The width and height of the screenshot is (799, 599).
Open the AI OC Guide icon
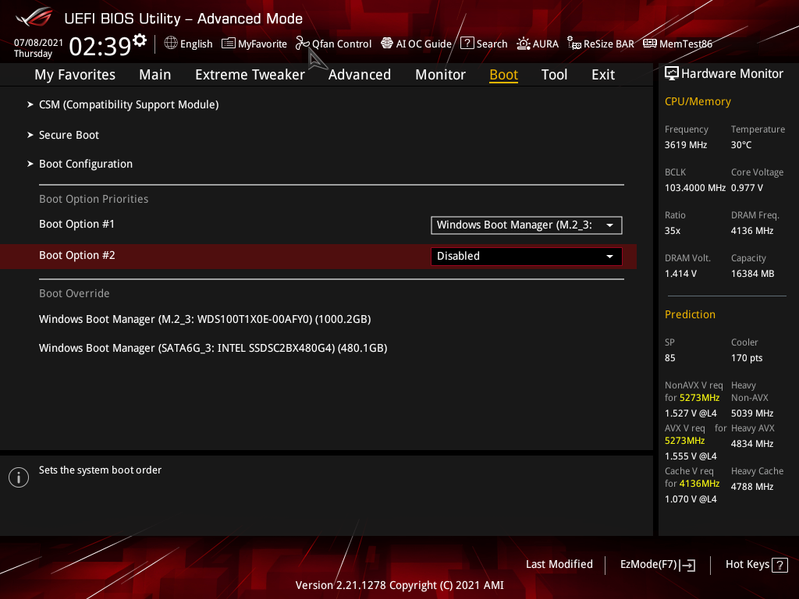coord(387,43)
